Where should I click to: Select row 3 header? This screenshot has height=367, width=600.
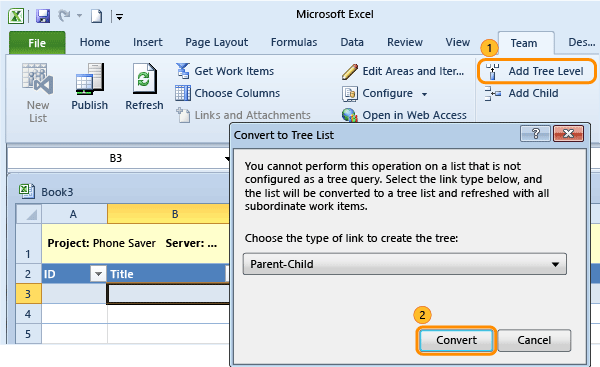click(28, 294)
